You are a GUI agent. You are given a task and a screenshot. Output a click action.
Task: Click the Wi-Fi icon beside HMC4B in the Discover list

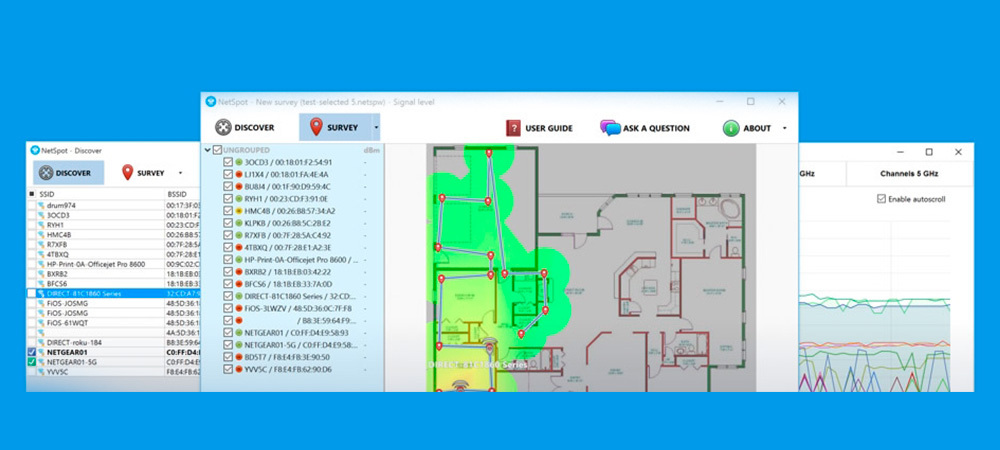click(x=41, y=235)
